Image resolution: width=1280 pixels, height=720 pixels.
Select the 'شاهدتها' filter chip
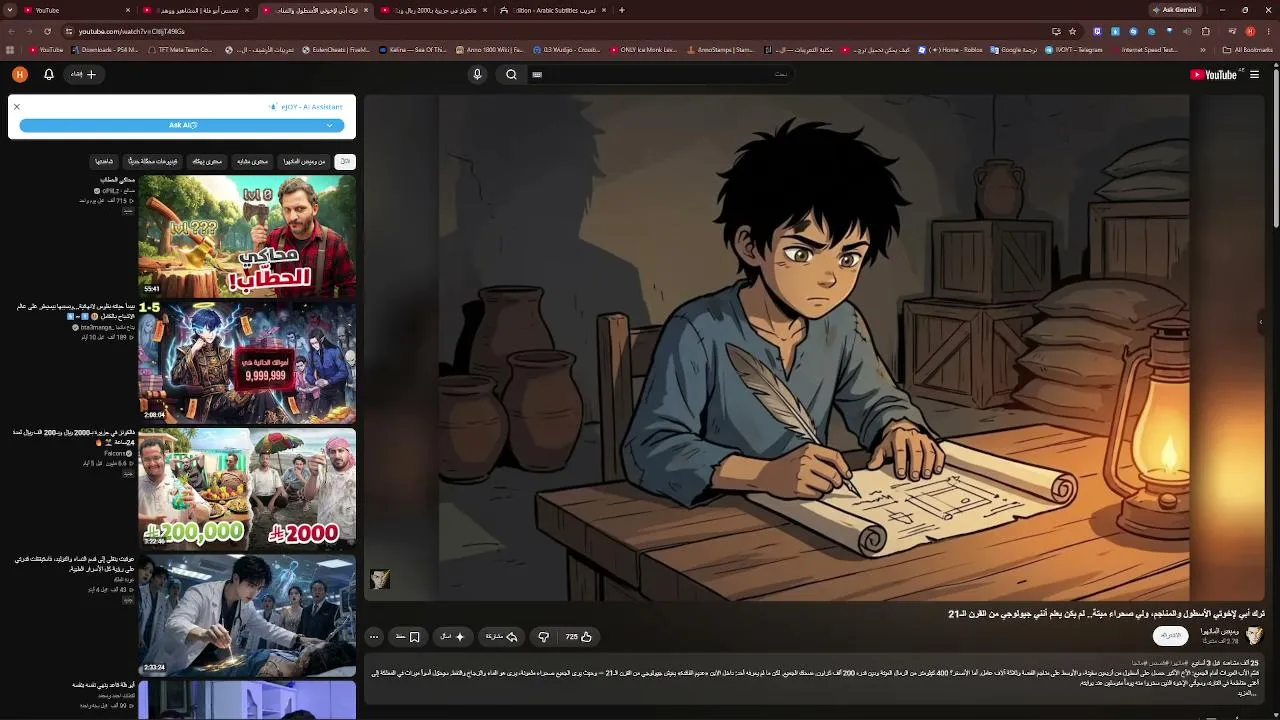point(104,161)
